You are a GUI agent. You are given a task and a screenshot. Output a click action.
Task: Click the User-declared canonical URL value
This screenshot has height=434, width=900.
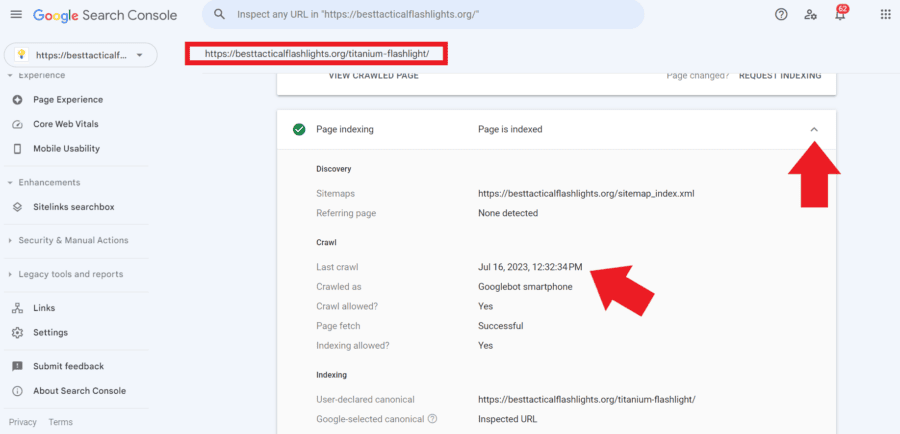point(587,400)
